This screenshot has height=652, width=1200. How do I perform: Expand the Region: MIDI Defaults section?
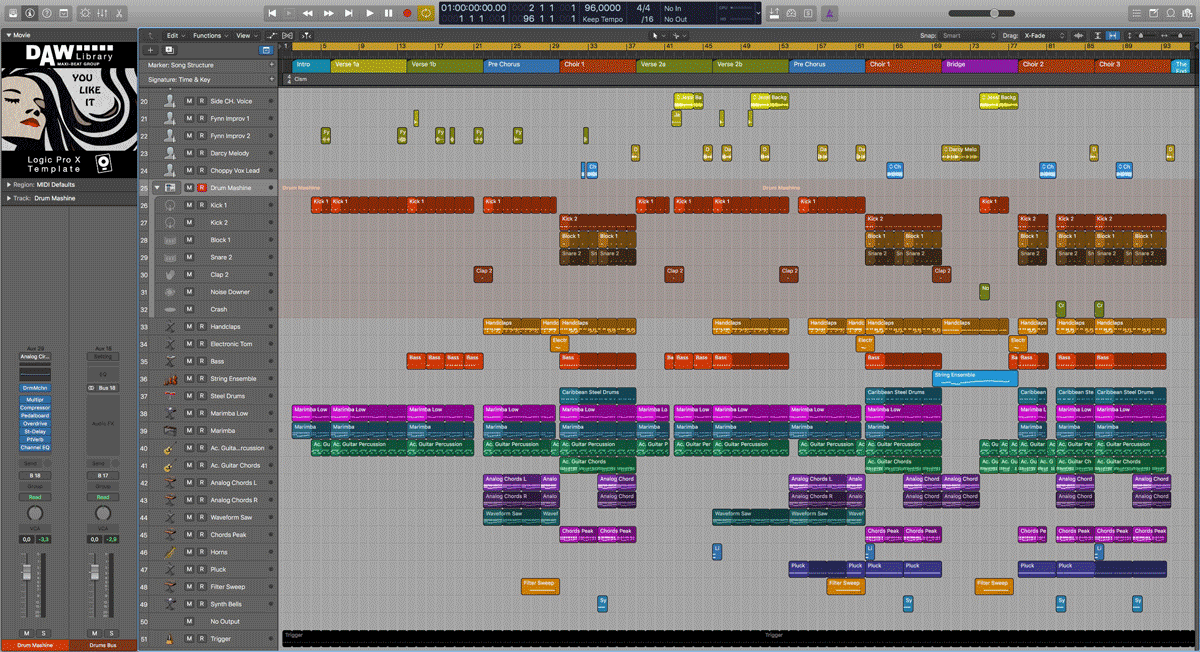tap(8, 185)
